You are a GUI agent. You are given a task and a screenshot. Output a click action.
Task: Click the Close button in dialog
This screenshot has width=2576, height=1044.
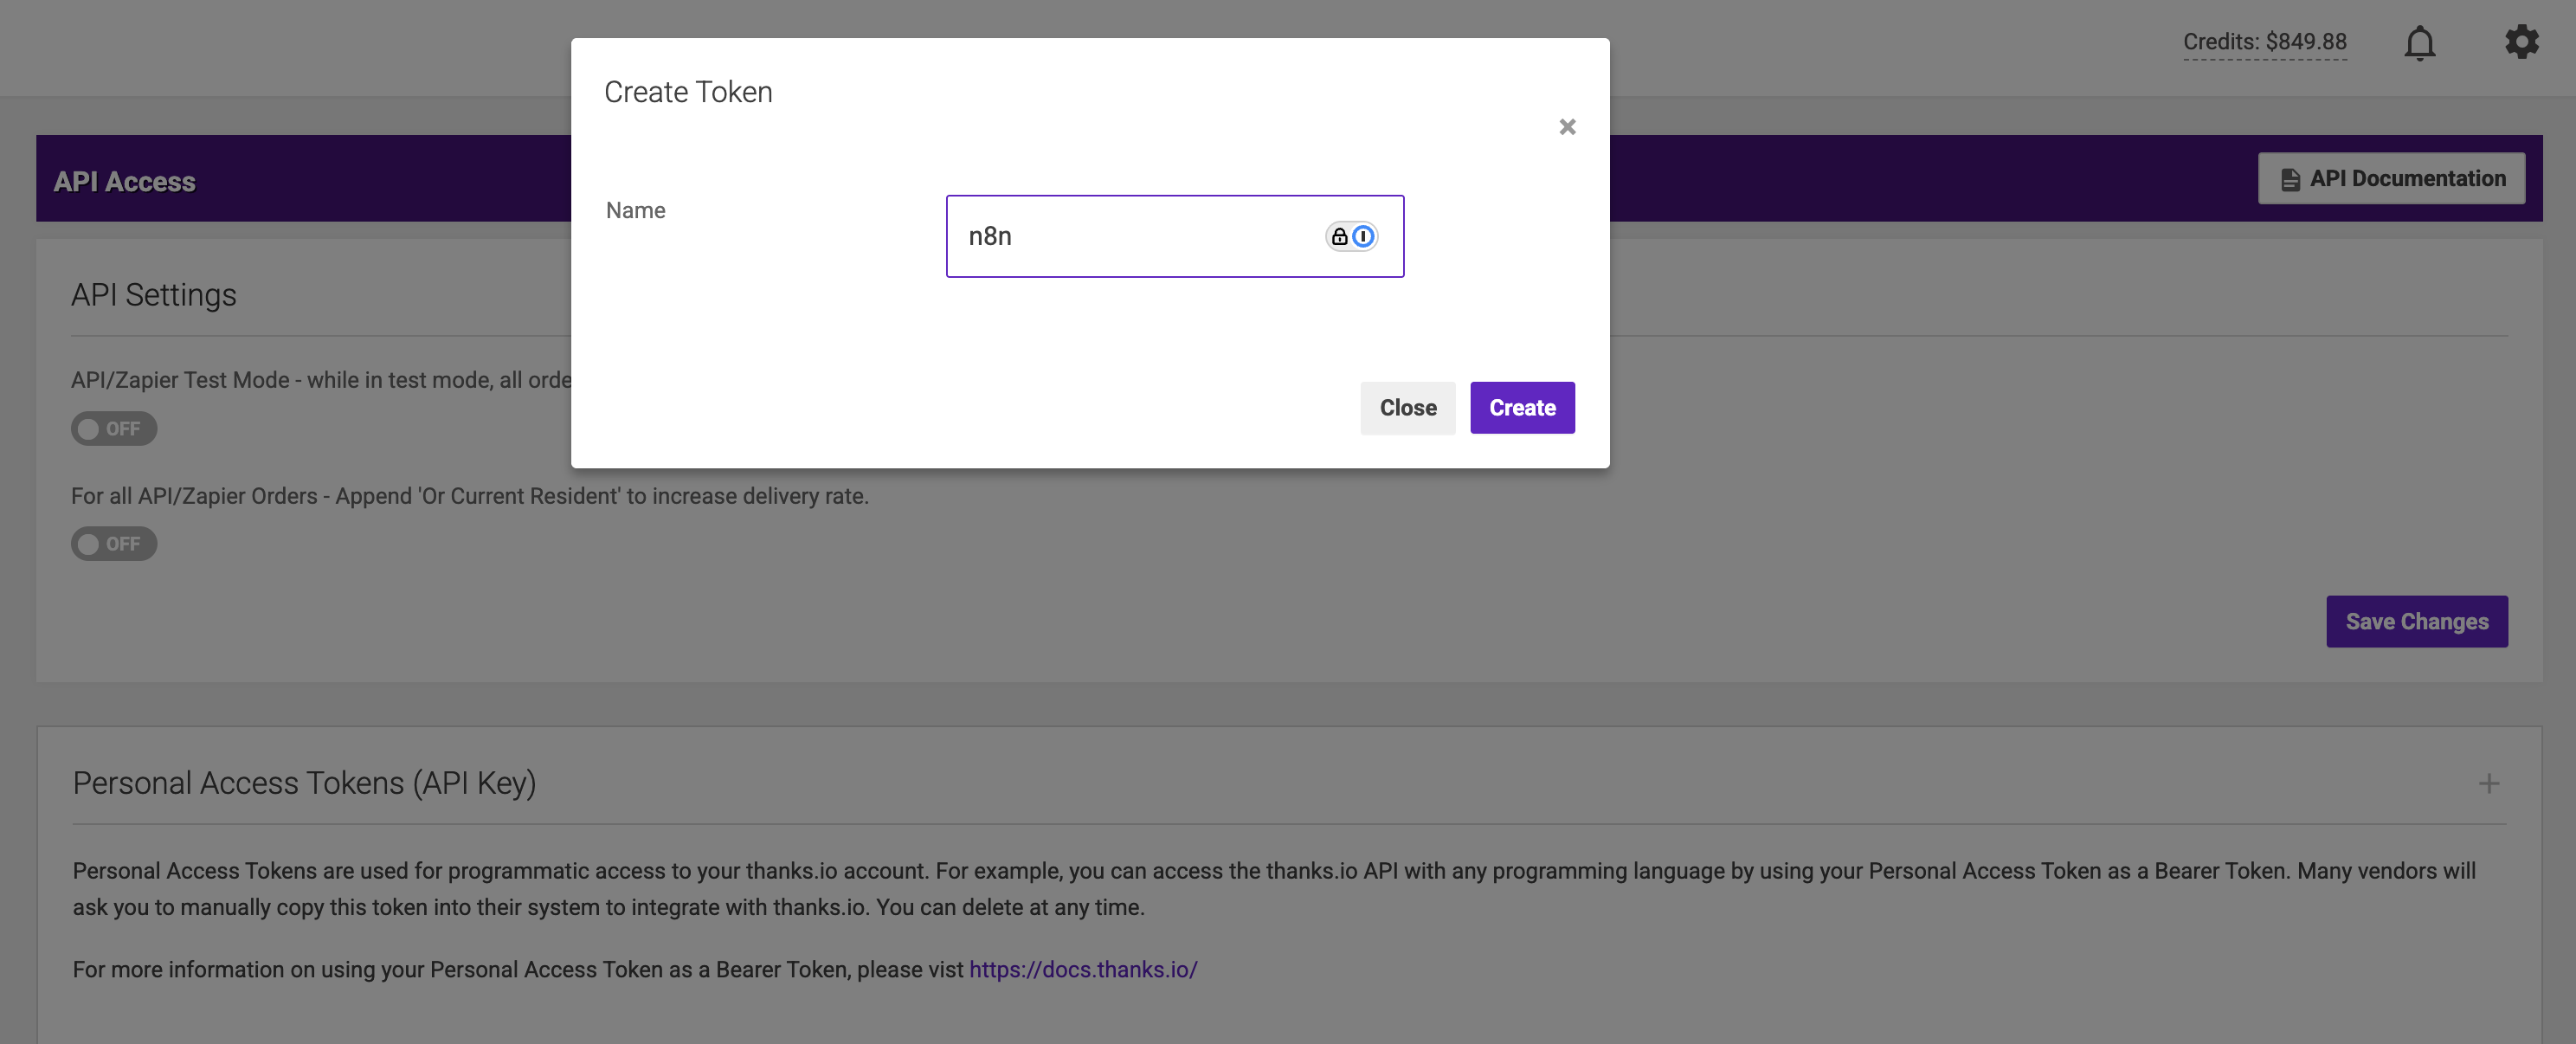1407,408
